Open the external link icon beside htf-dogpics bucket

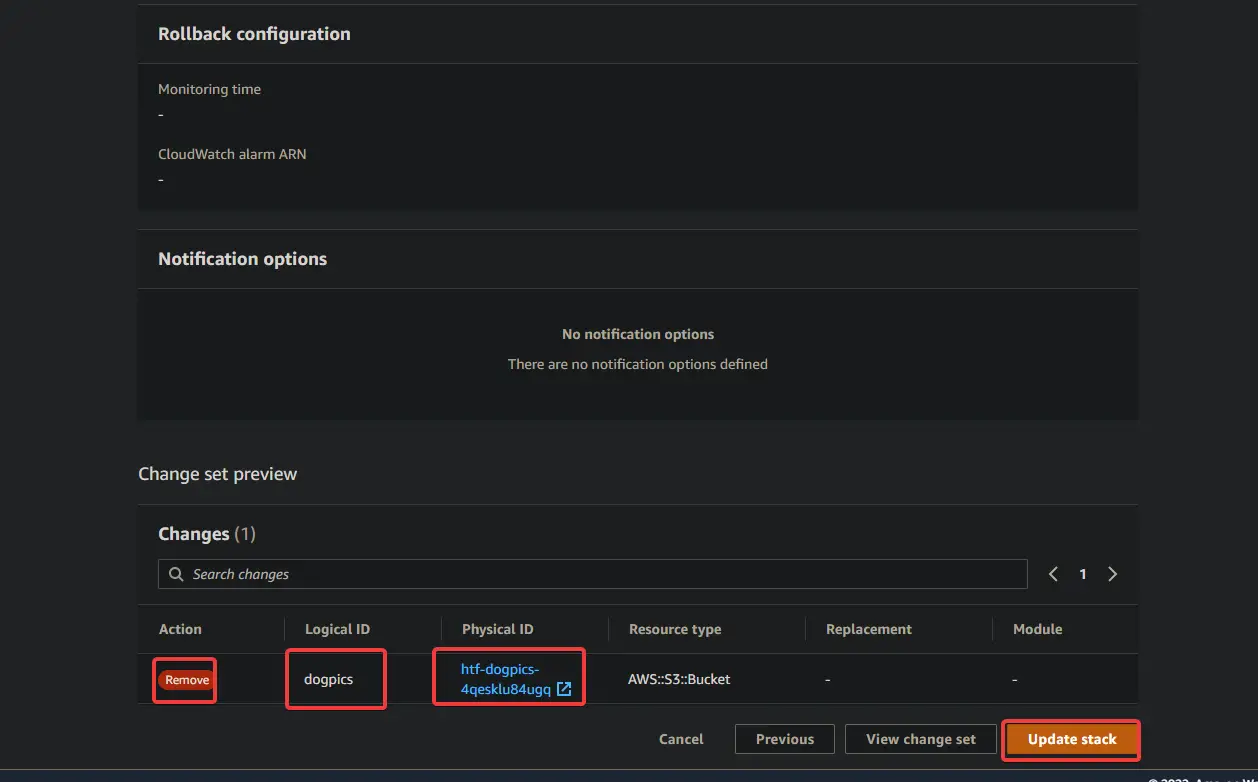click(x=564, y=688)
